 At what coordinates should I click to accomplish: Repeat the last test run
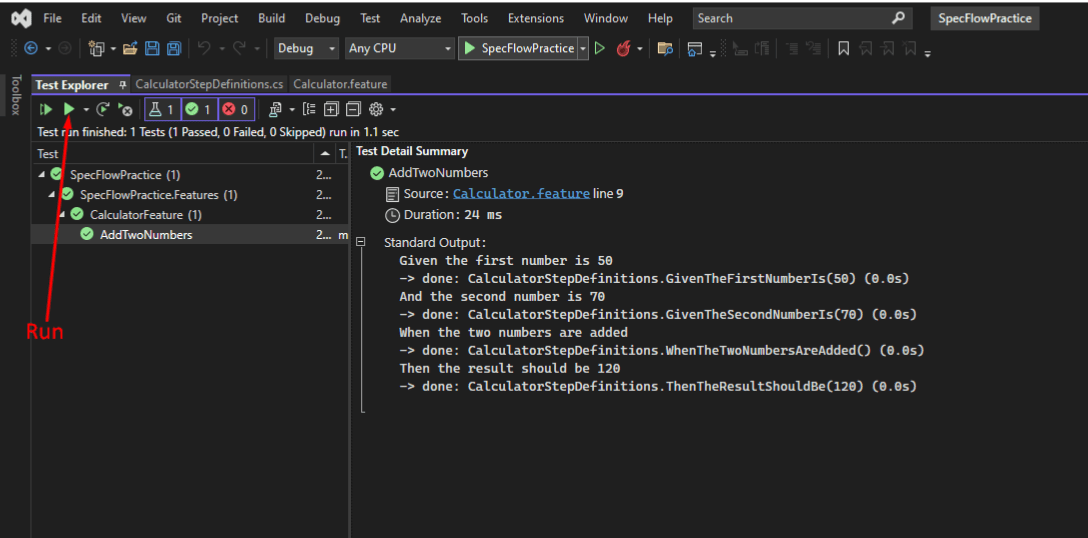pyautogui.click(x=103, y=109)
